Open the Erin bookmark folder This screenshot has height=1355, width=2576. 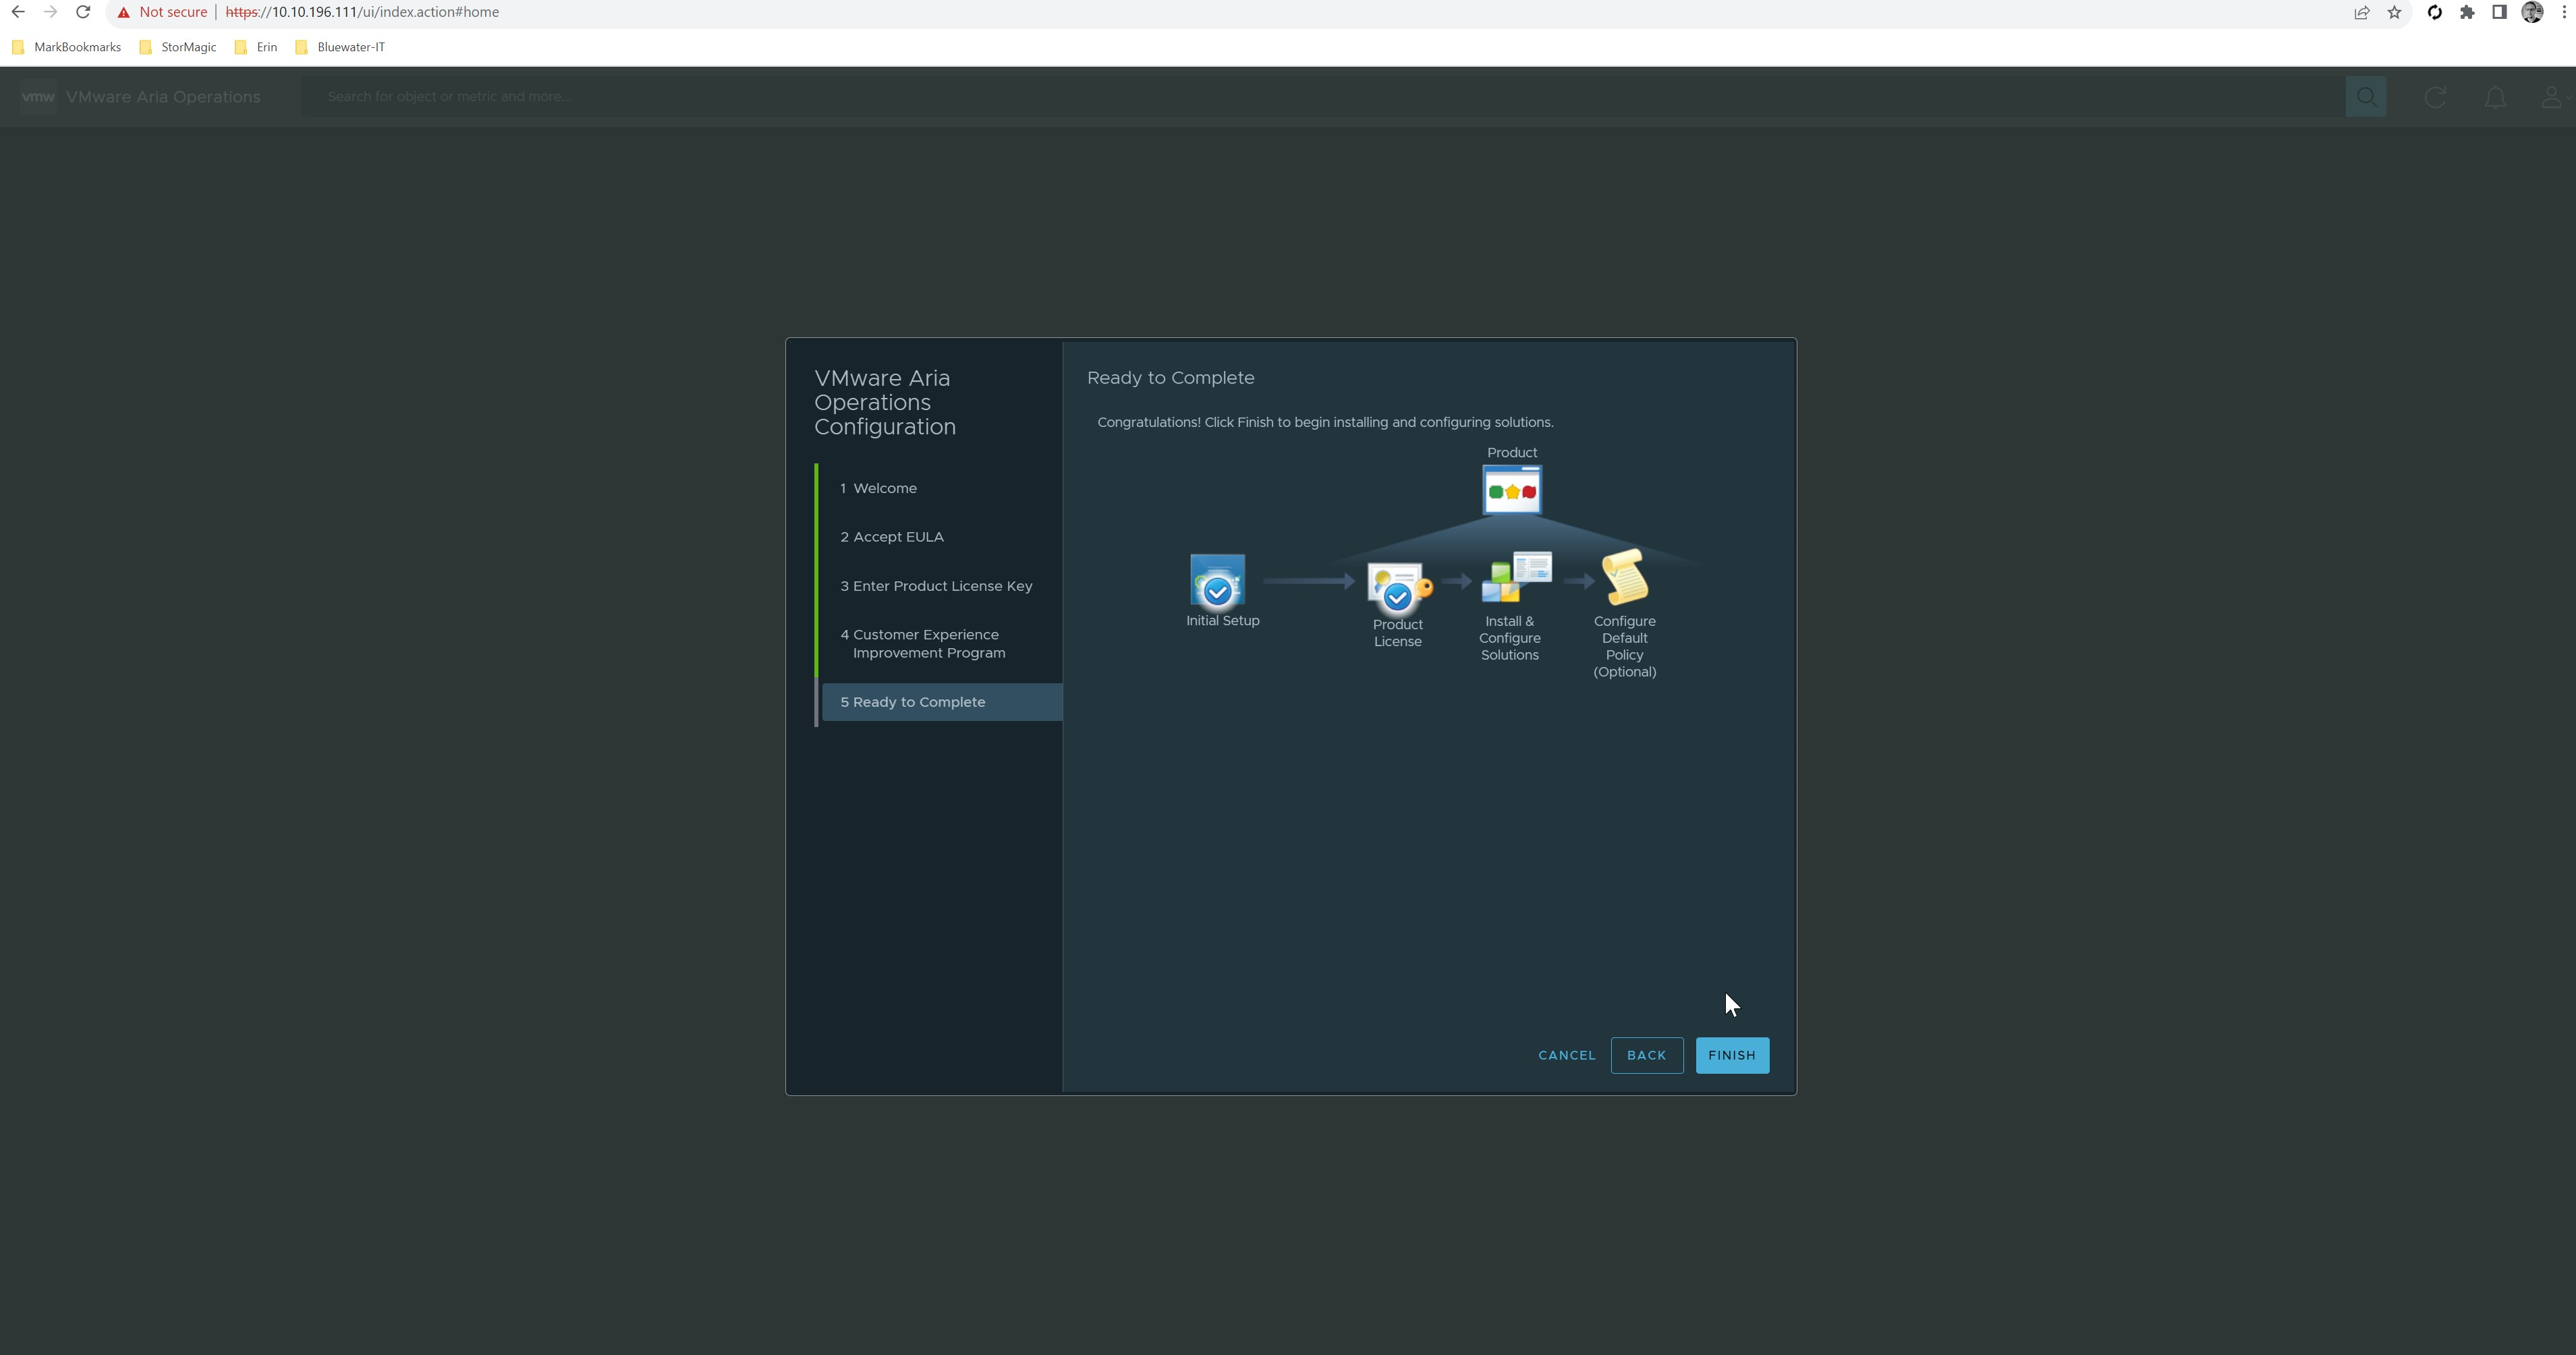[256, 47]
